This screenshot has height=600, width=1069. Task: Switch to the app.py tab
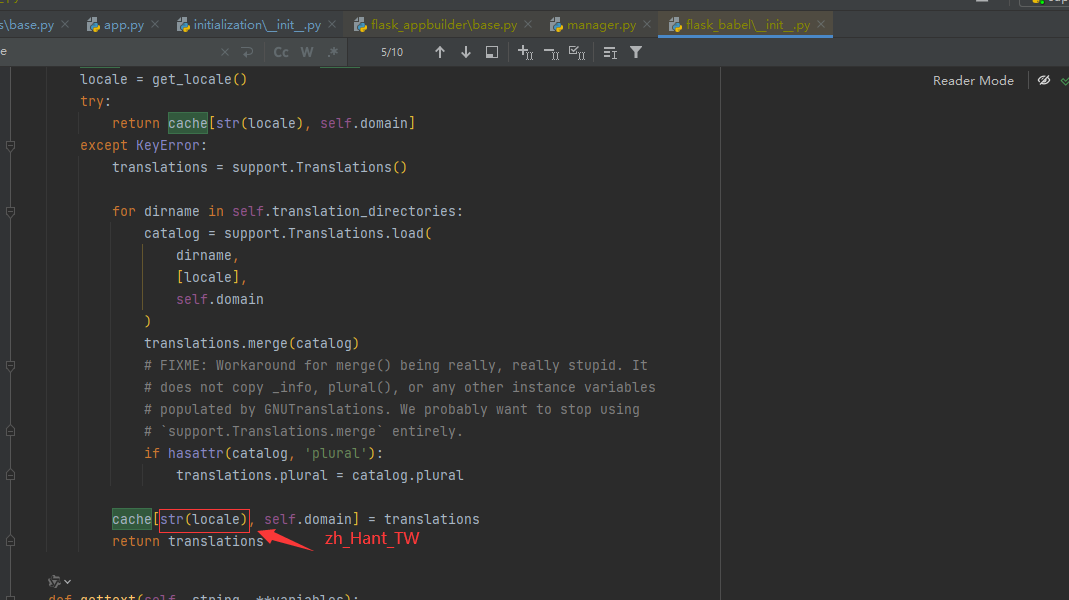click(x=123, y=25)
